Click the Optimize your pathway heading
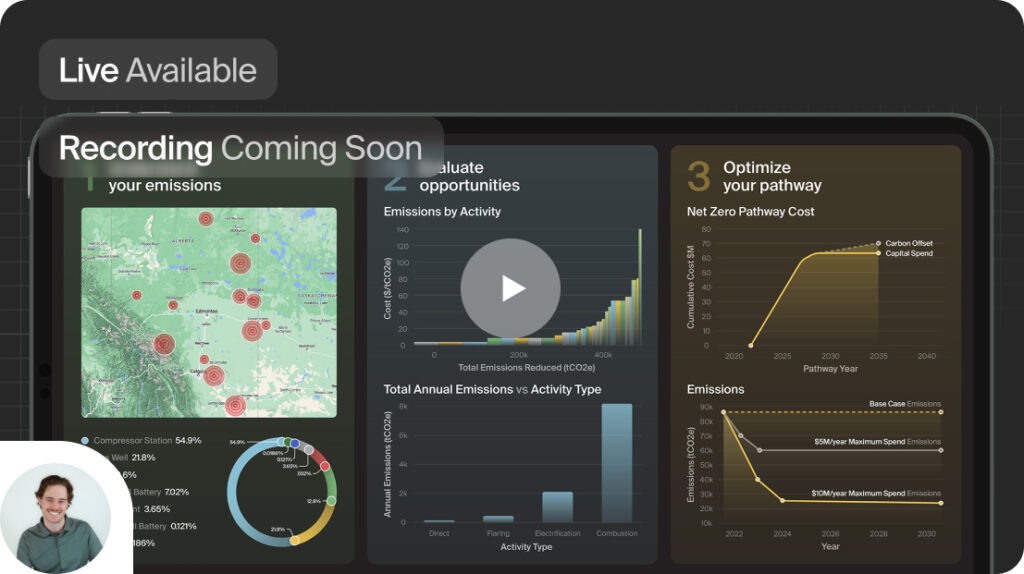Image resolution: width=1024 pixels, height=574 pixels. (771, 176)
